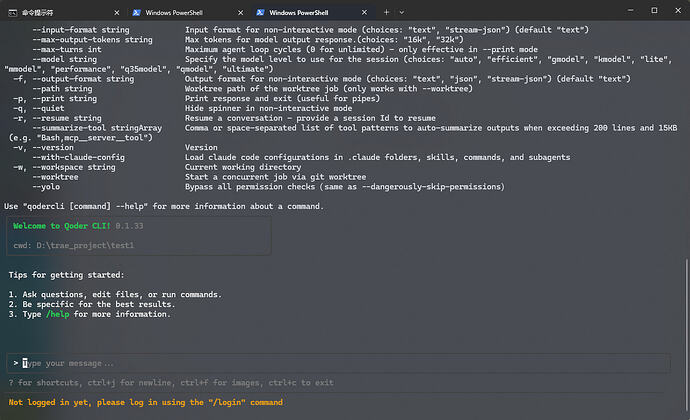Click the '--max-turns int' option text
The width and height of the screenshot is (690, 420).
67,49
